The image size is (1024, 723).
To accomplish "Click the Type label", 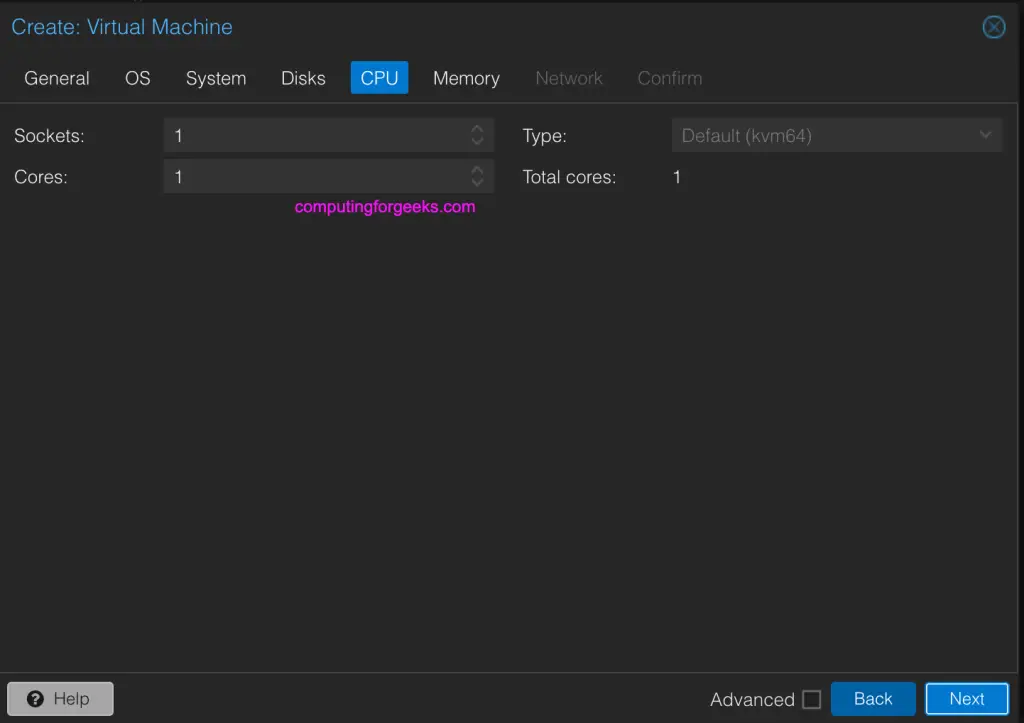I will [544, 136].
